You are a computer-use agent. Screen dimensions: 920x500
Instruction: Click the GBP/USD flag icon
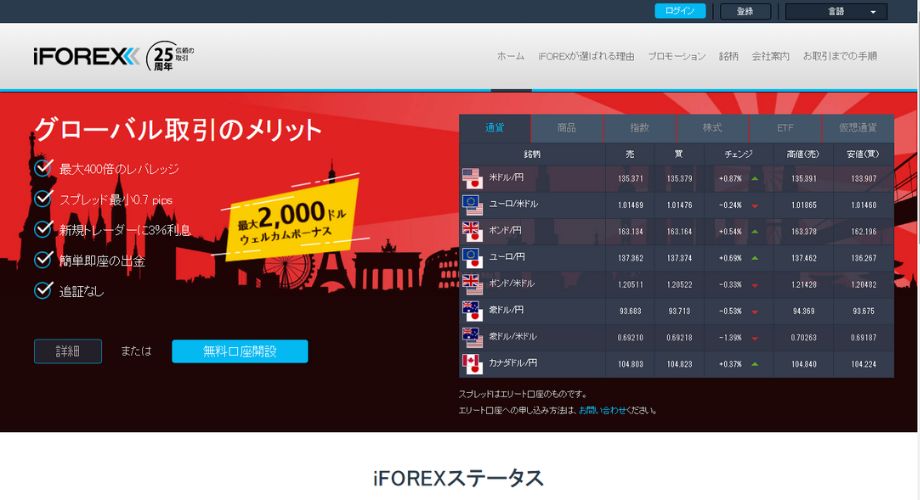[x=472, y=284]
